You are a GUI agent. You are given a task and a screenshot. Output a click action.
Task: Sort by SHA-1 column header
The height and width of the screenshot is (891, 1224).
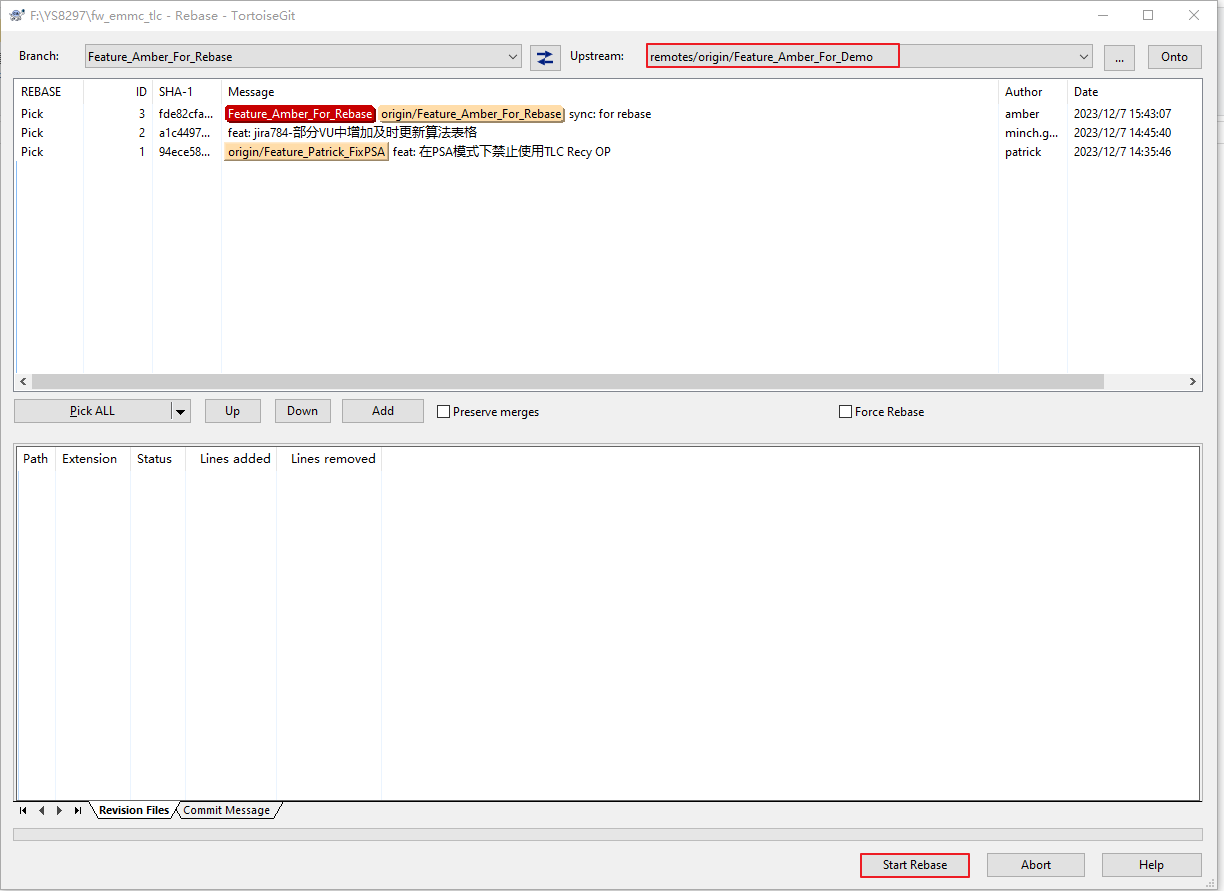[x=187, y=92]
